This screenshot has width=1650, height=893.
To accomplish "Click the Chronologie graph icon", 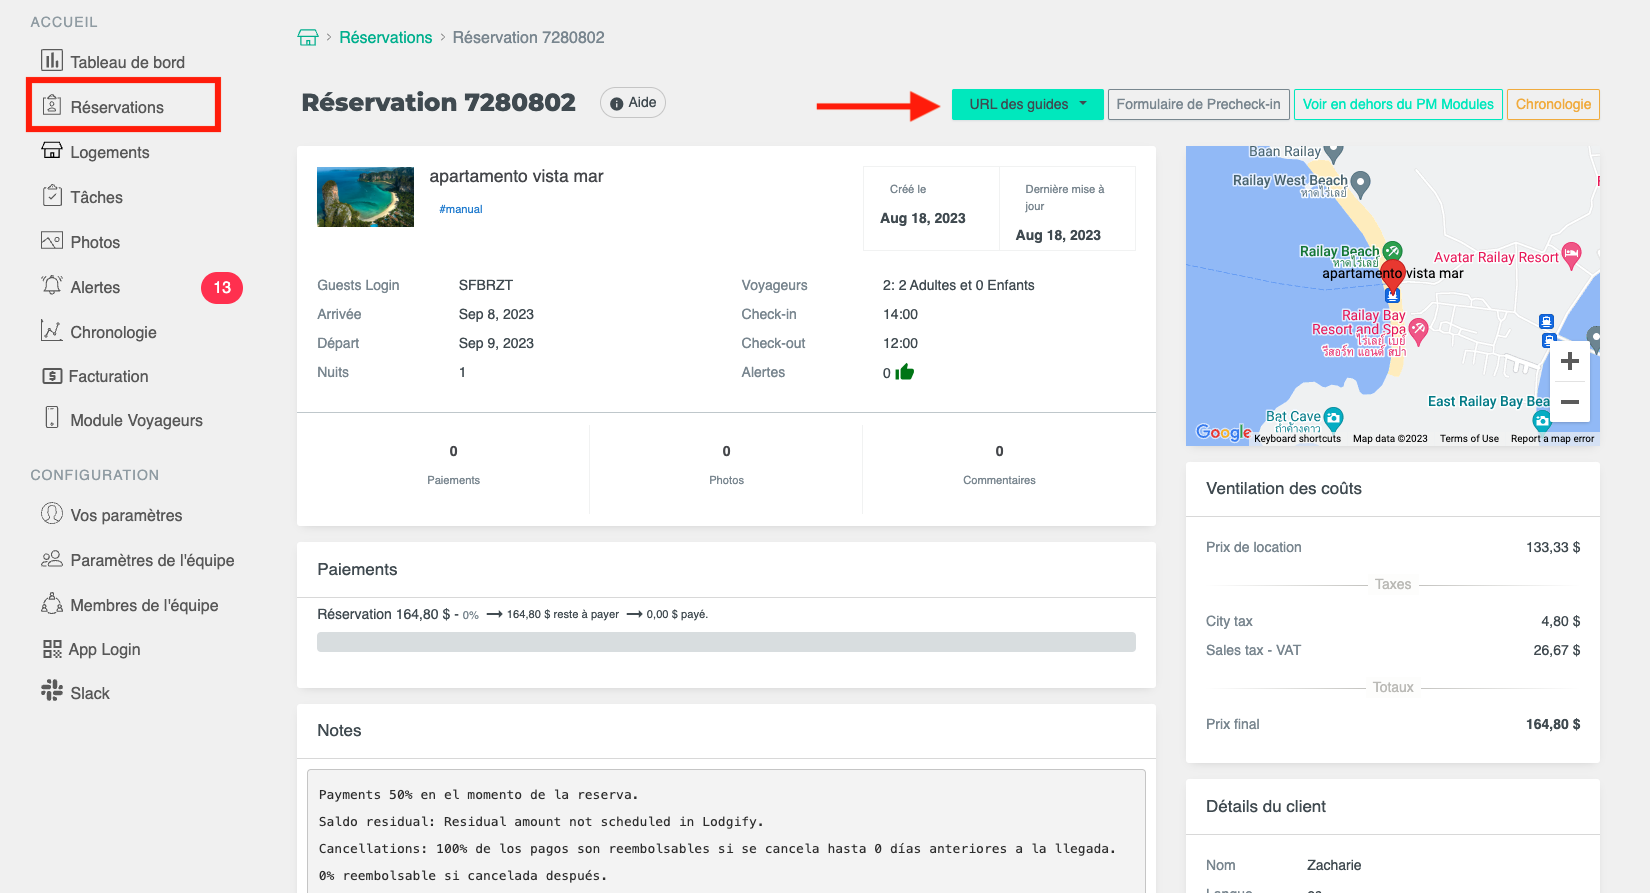I will tap(52, 330).
